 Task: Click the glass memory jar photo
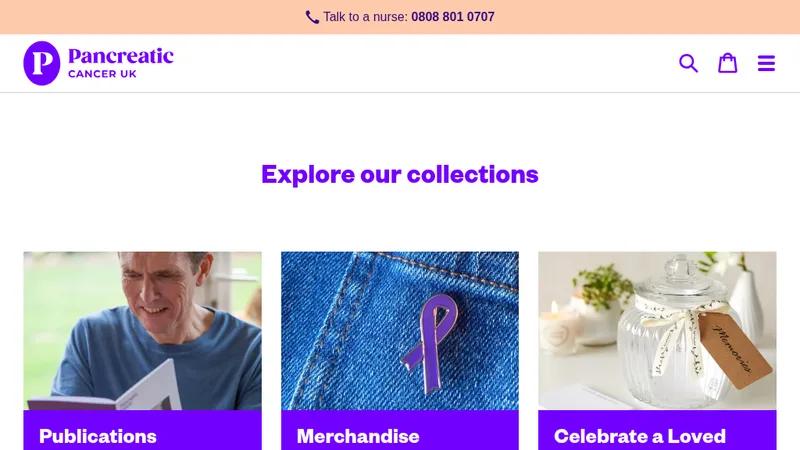point(657,331)
